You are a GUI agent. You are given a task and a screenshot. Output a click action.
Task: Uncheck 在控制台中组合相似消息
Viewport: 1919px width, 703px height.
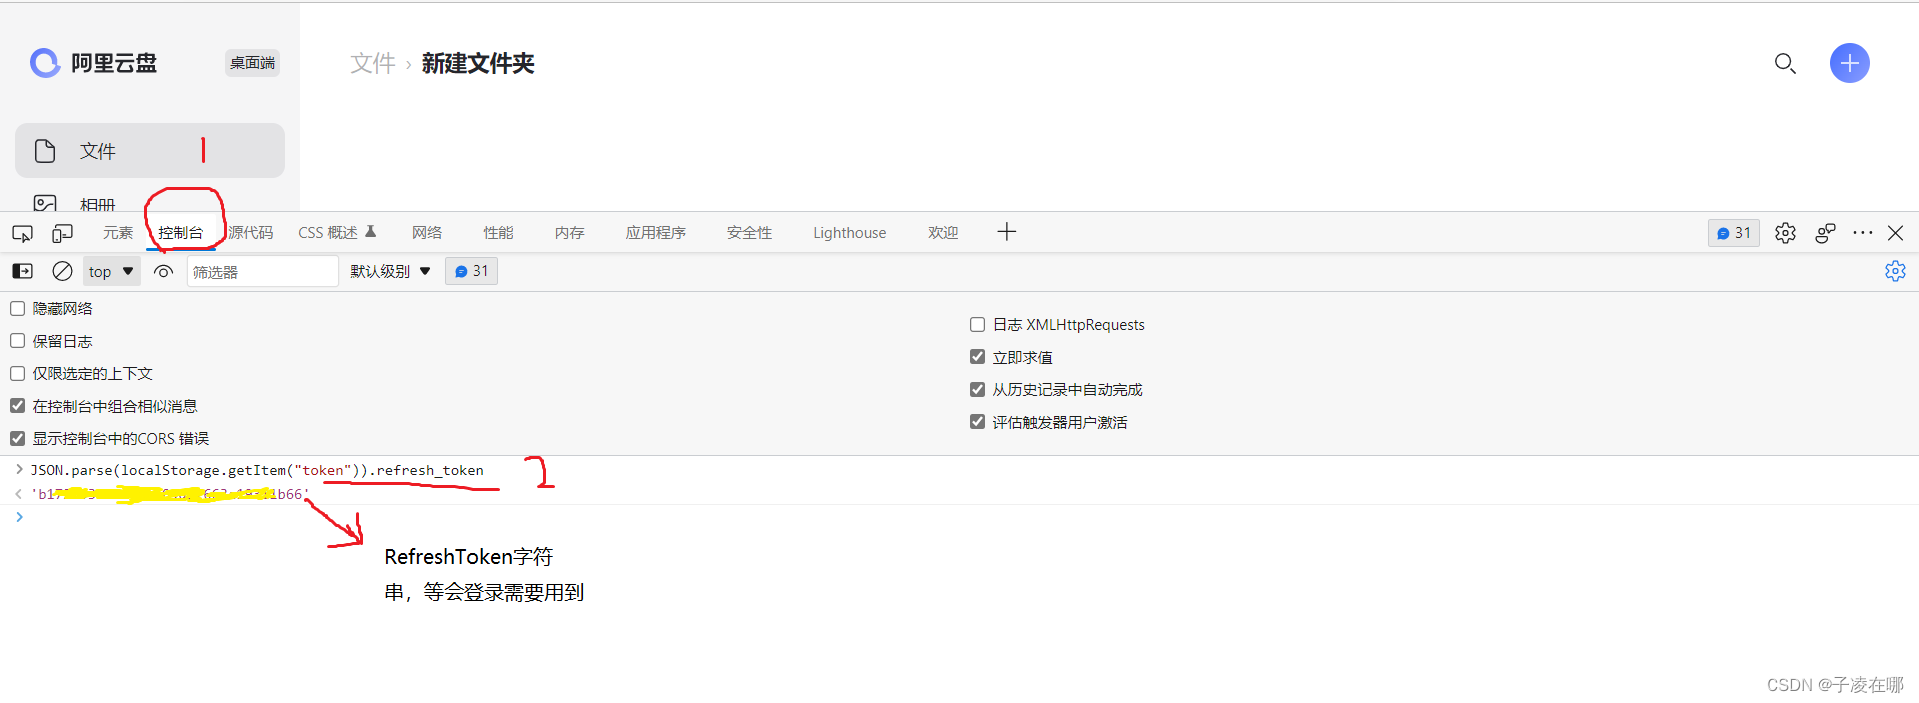tap(18, 406)
